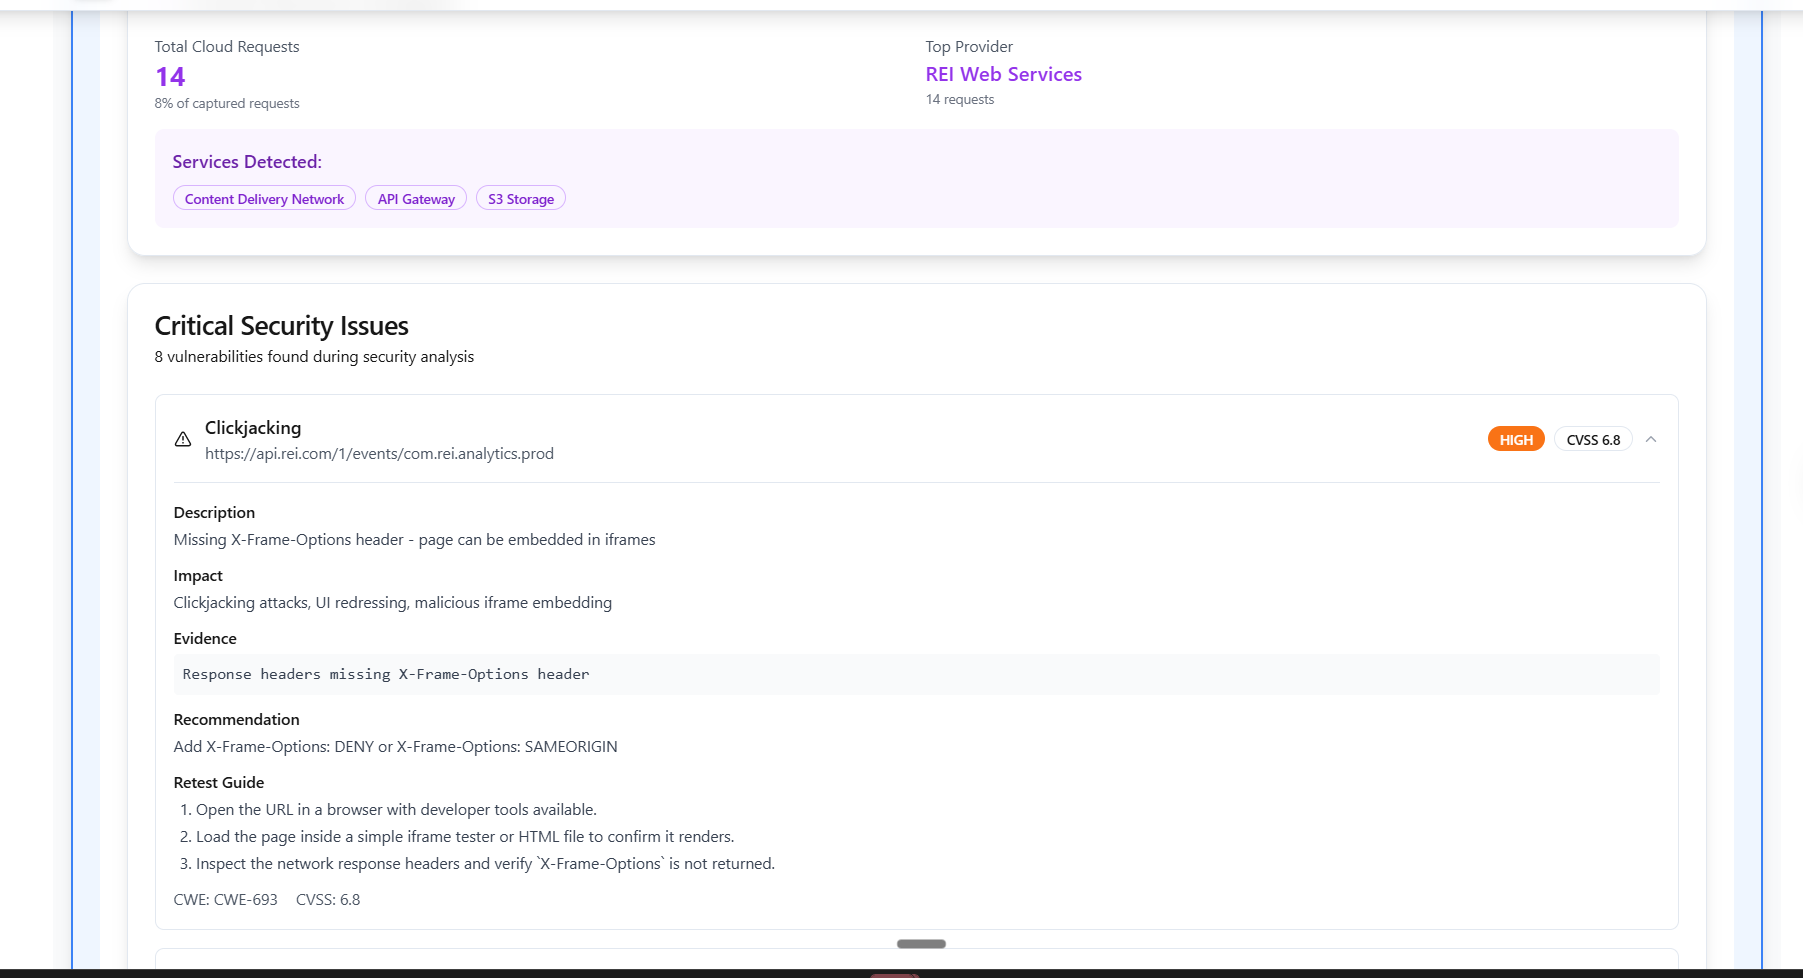Click the Top Provider label
This screenshot has width=1803, height=978.
(969, 47)
